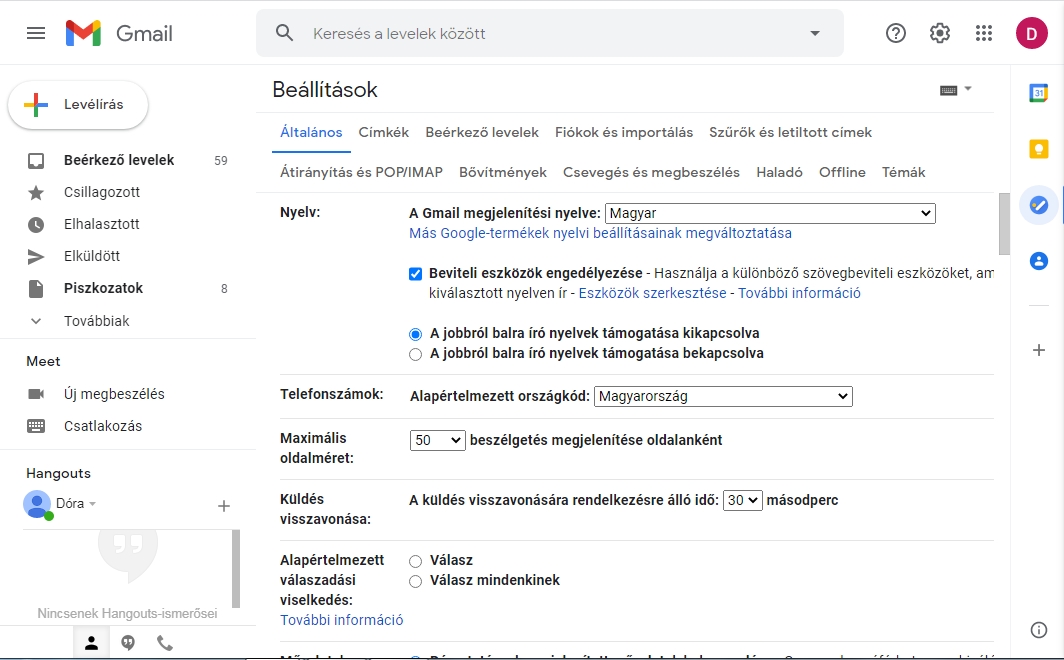
Task: Open Google Calendar in side panel
Action: tap(1039, 93)
